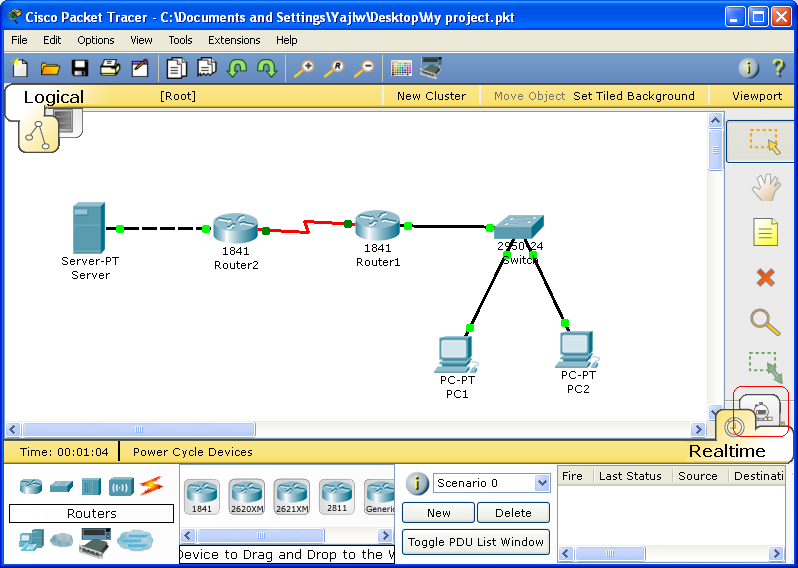This screenshot has height=568, width=798.
Task: Click the Zoom In magnifier icon
Action: coord(304,68)
